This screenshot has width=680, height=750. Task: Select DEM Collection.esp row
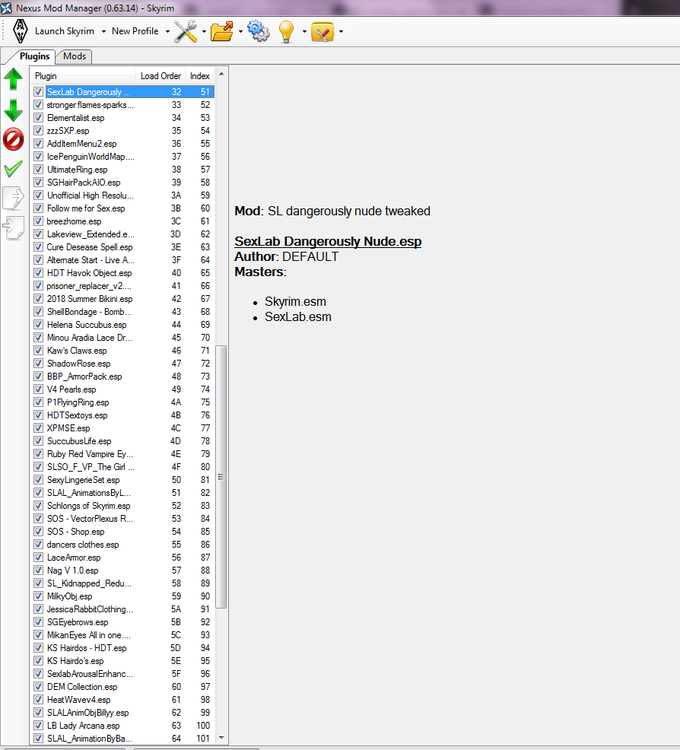click(x=123, y=686)
